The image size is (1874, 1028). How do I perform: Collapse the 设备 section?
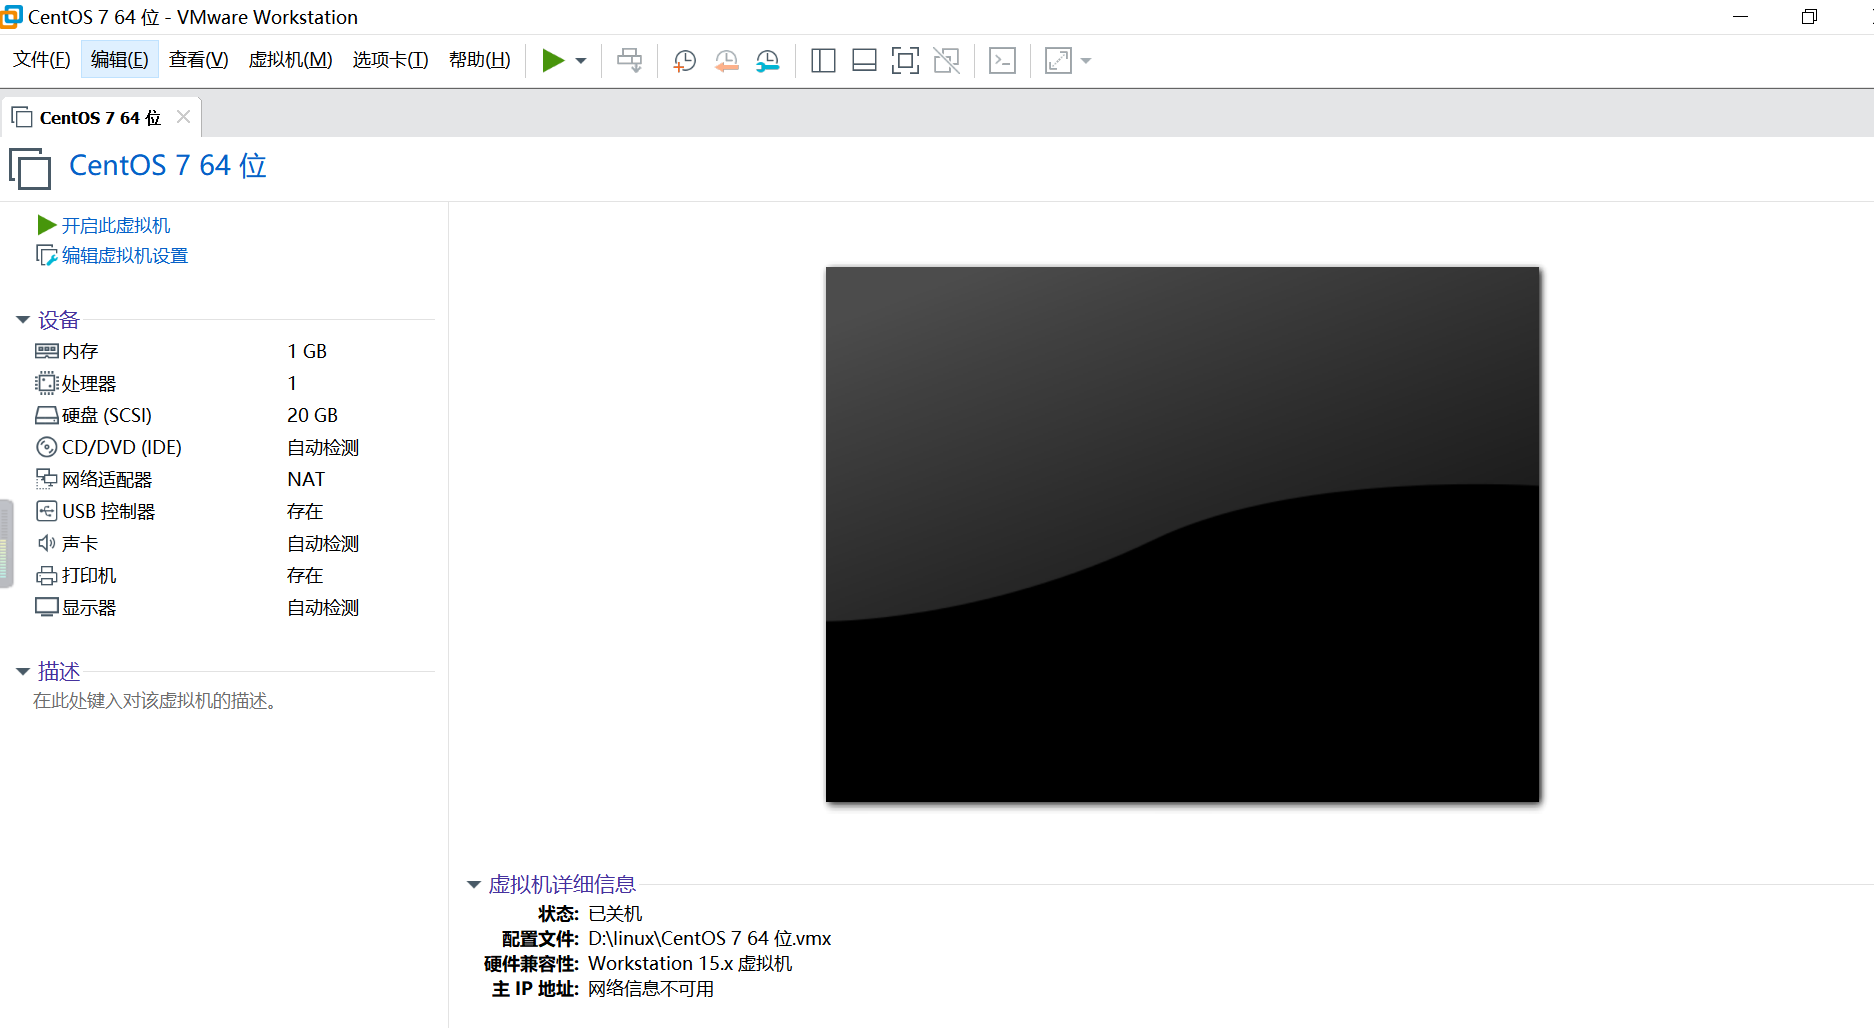(x=23, y=320)
